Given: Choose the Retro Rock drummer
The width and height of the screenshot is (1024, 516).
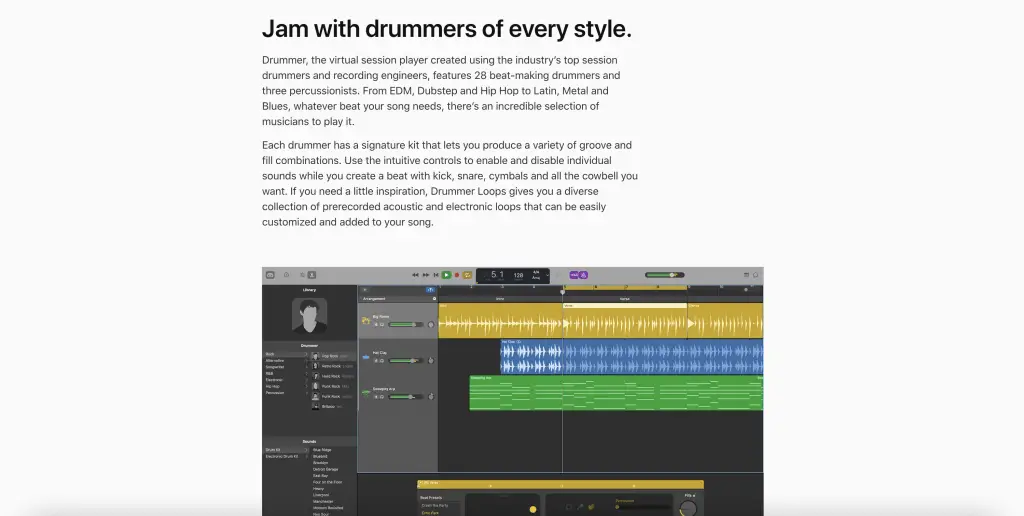Looking at the screenshot, I should tap(333, 366).
